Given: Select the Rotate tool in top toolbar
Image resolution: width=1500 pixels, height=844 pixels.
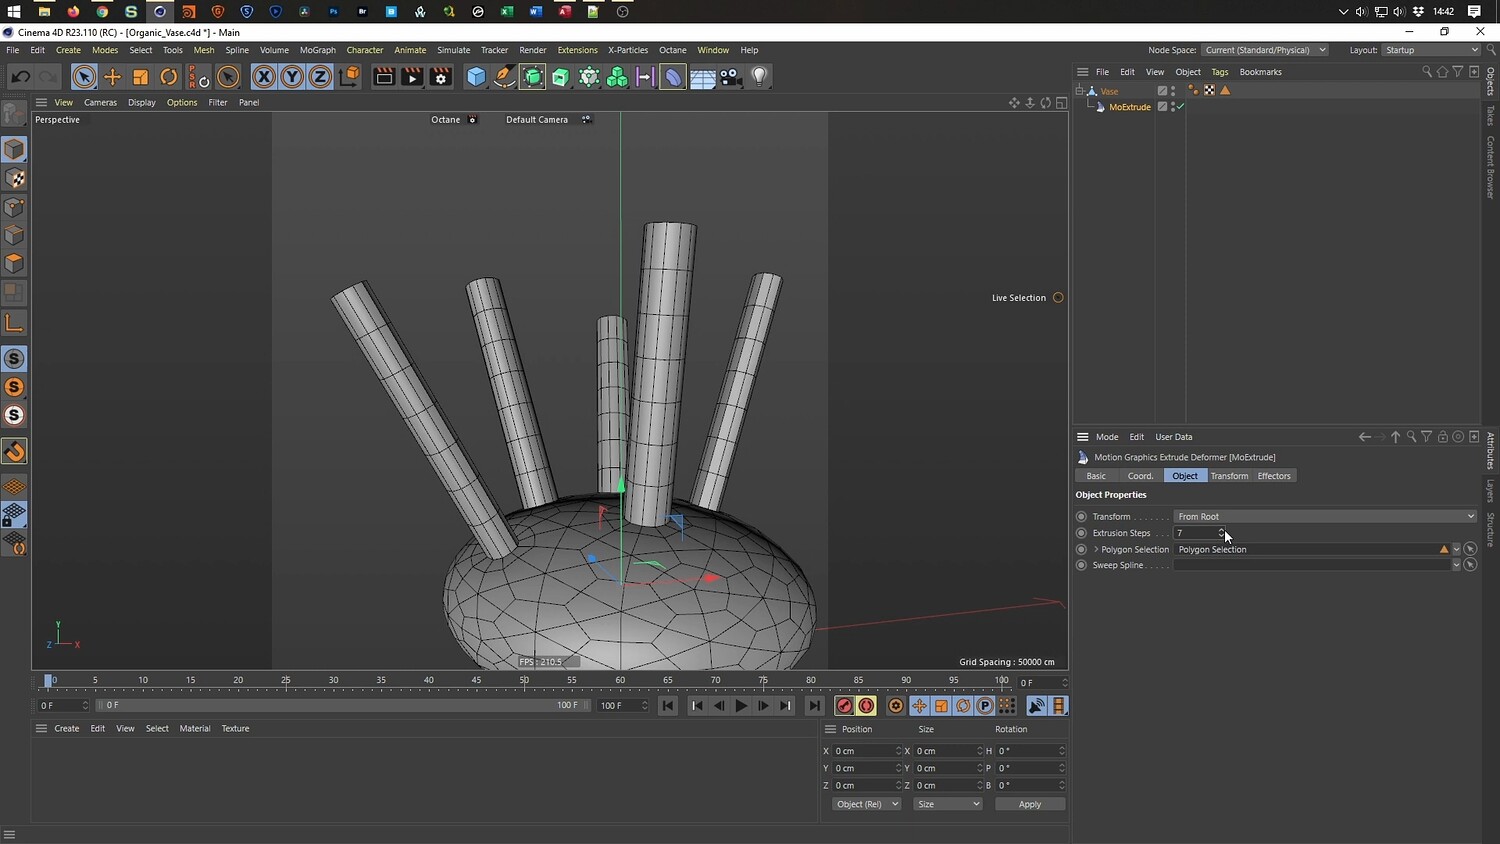Looking at the screenshot, I should tap(169, 77).
